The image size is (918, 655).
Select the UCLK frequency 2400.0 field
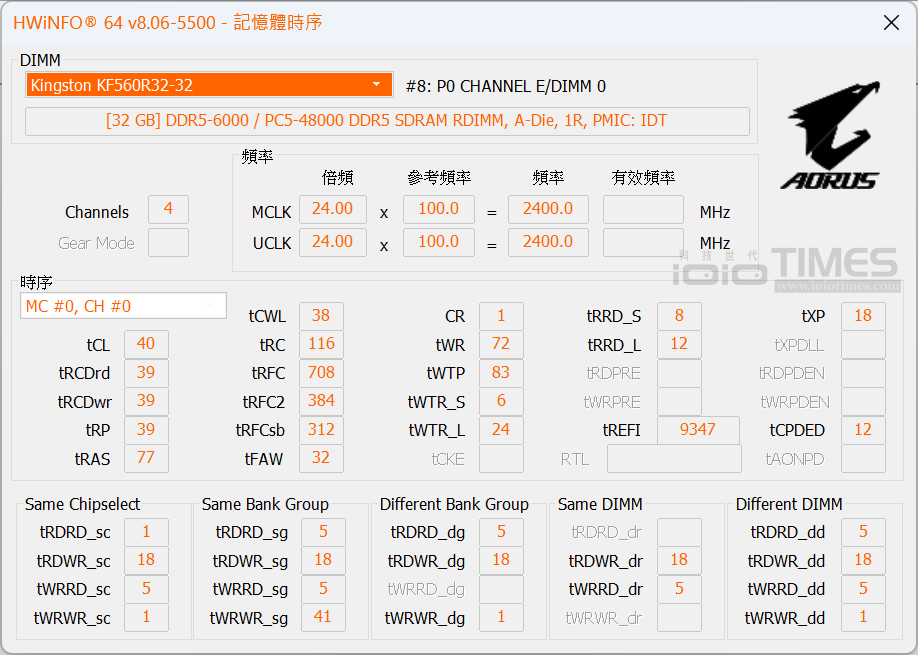(548, 242)
